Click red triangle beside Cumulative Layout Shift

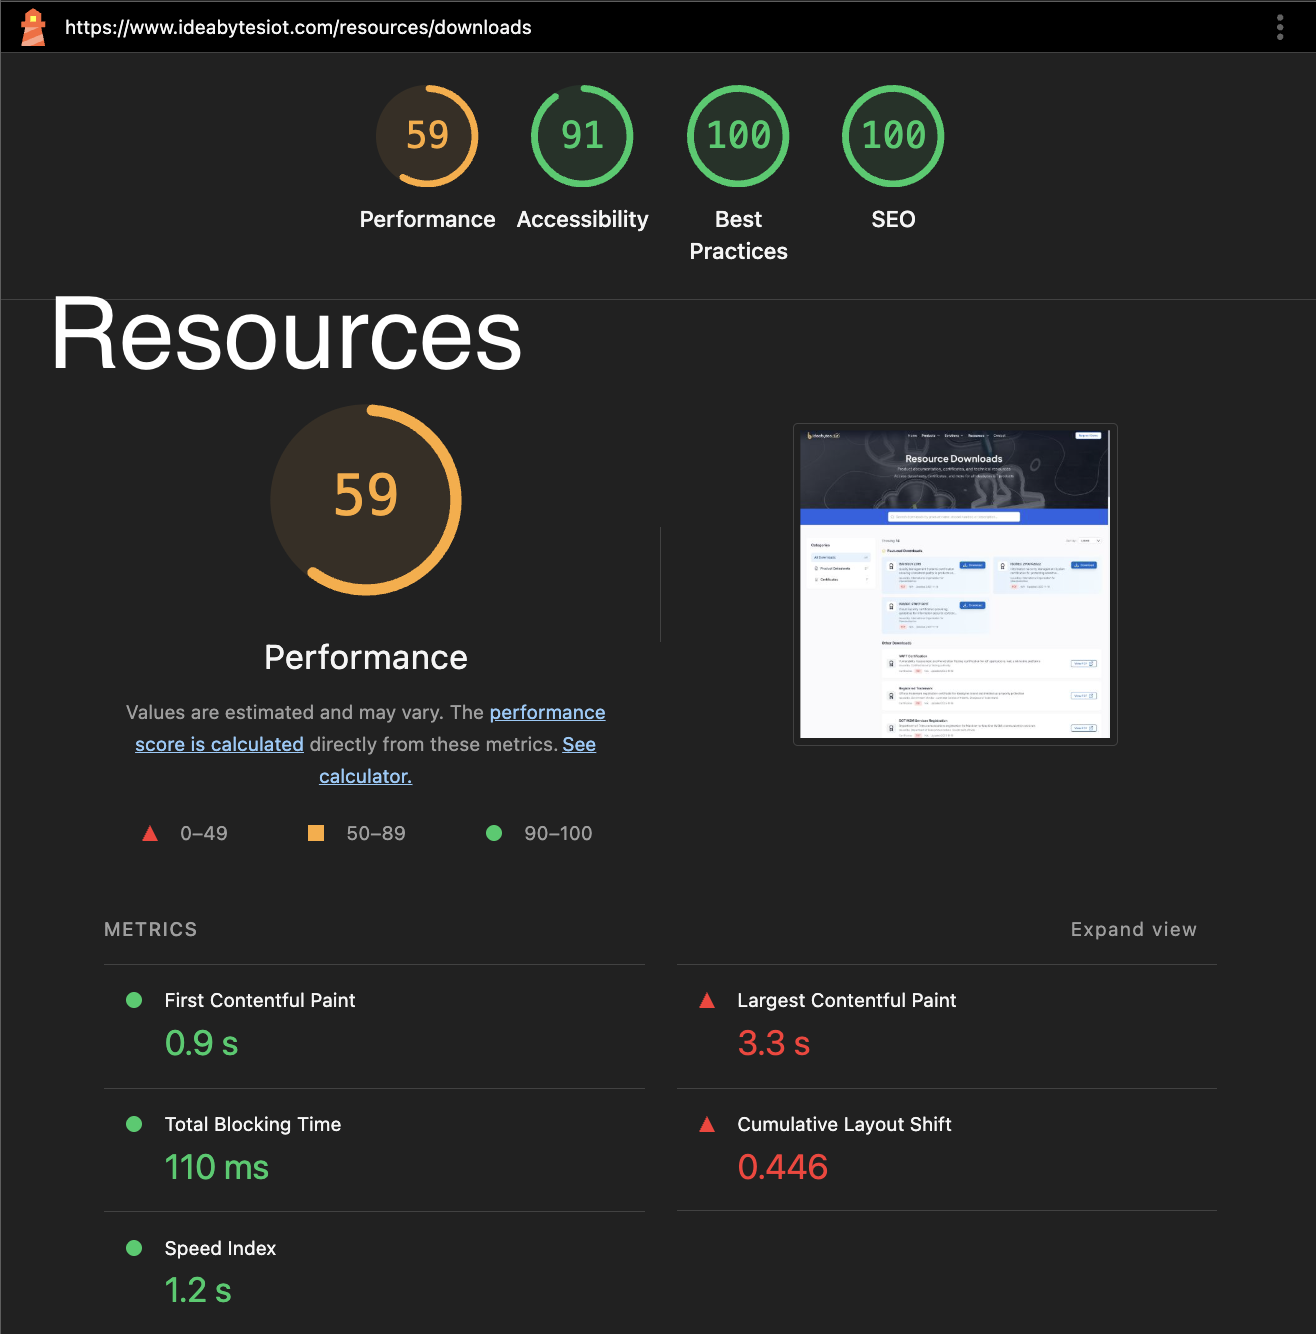pyautogui.click(x=707, y=1123)
